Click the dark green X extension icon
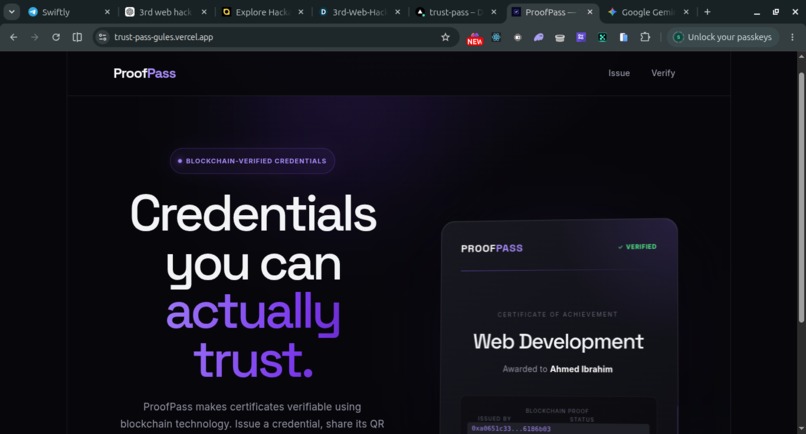 (x=602, y=37)
